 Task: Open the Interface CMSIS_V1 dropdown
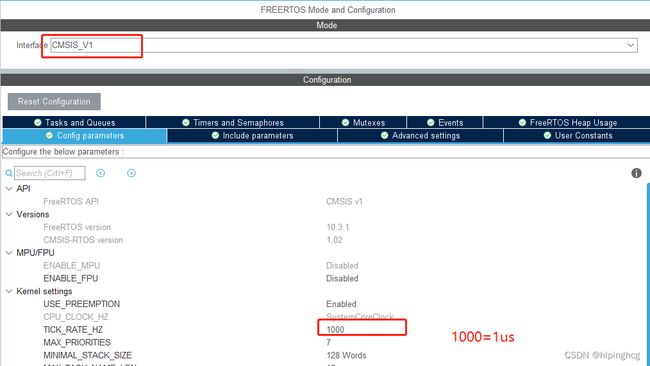click(x=344, y=45)
